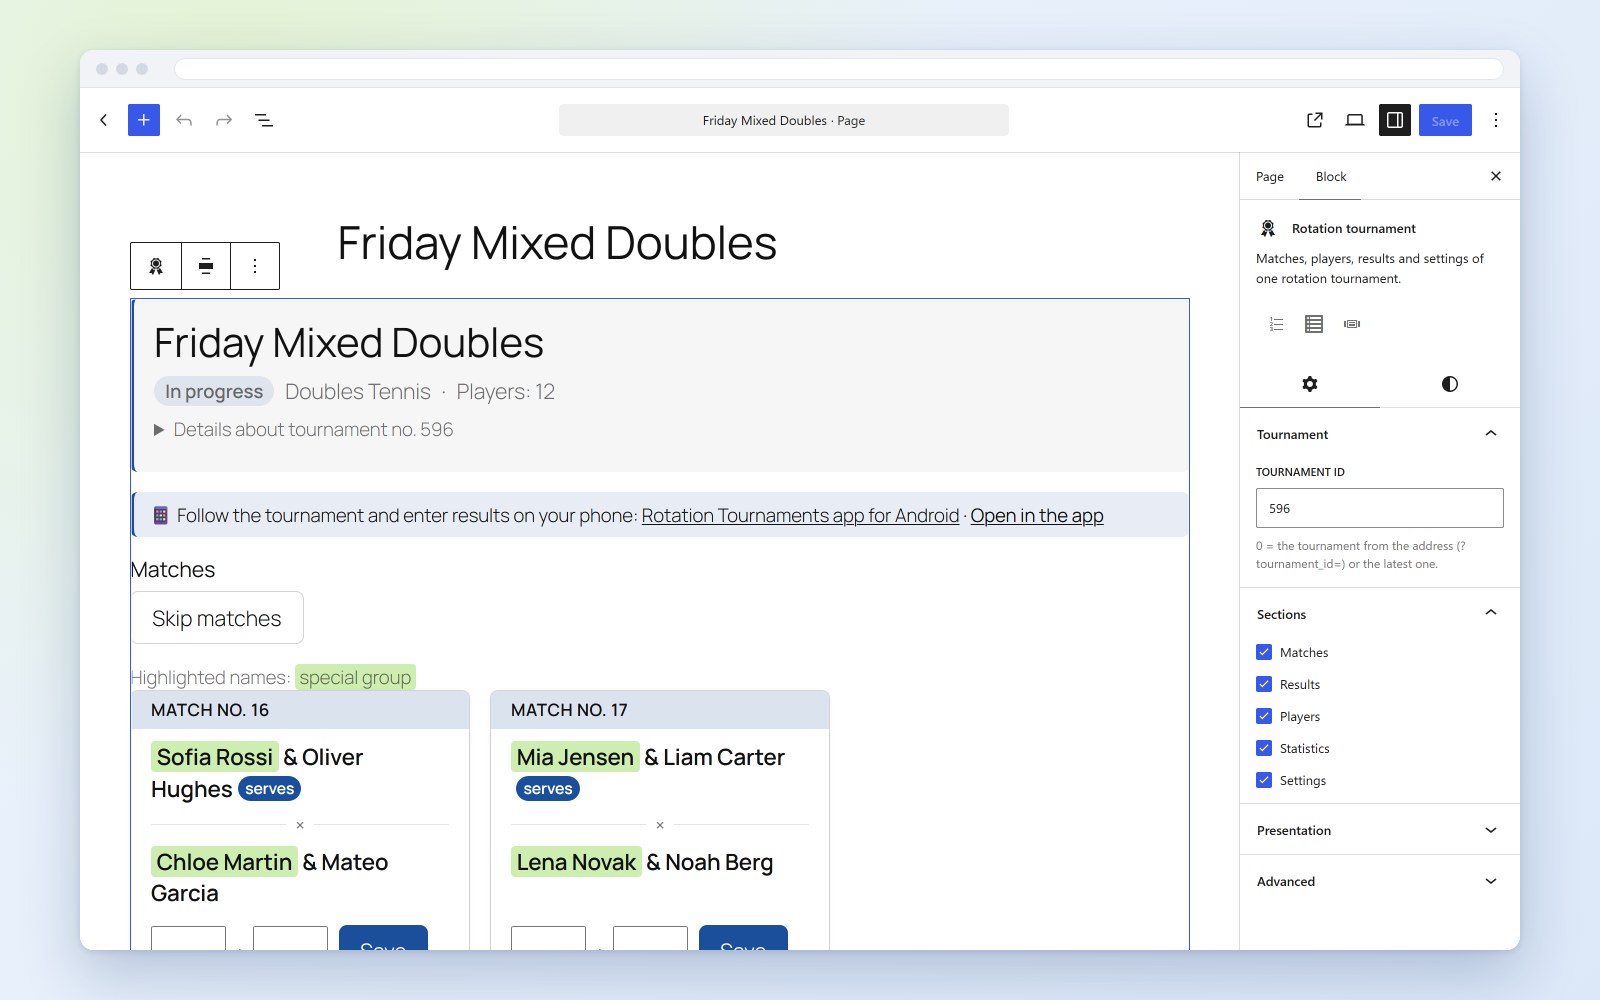
Task: Uncheck the Matches section checkbox
Action: [1264, 652]
